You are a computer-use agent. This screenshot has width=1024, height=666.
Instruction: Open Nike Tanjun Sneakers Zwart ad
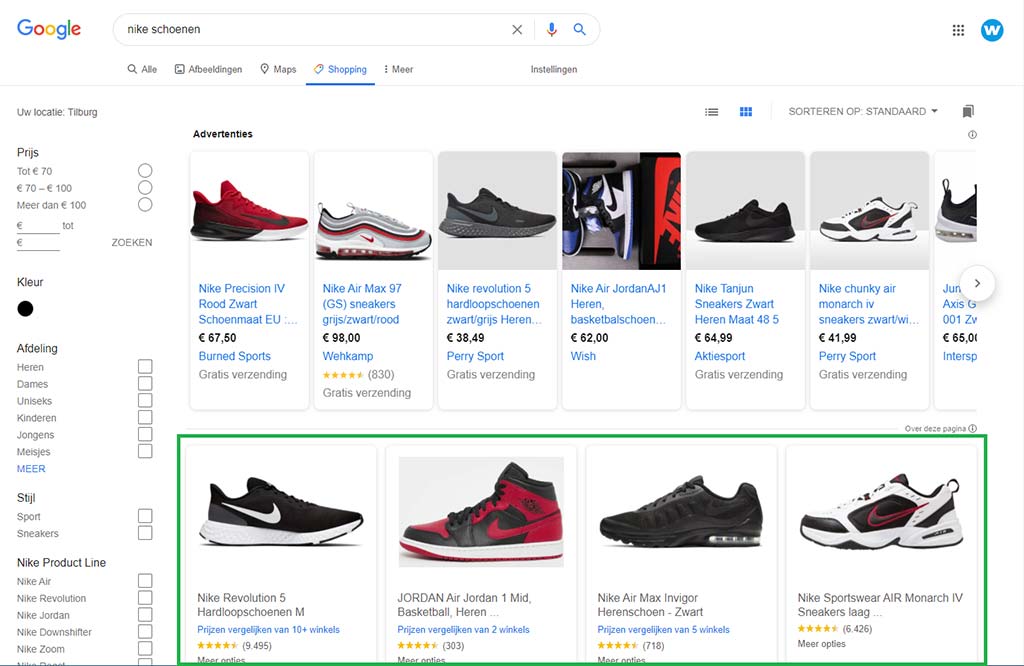click(x=737, y=304)
